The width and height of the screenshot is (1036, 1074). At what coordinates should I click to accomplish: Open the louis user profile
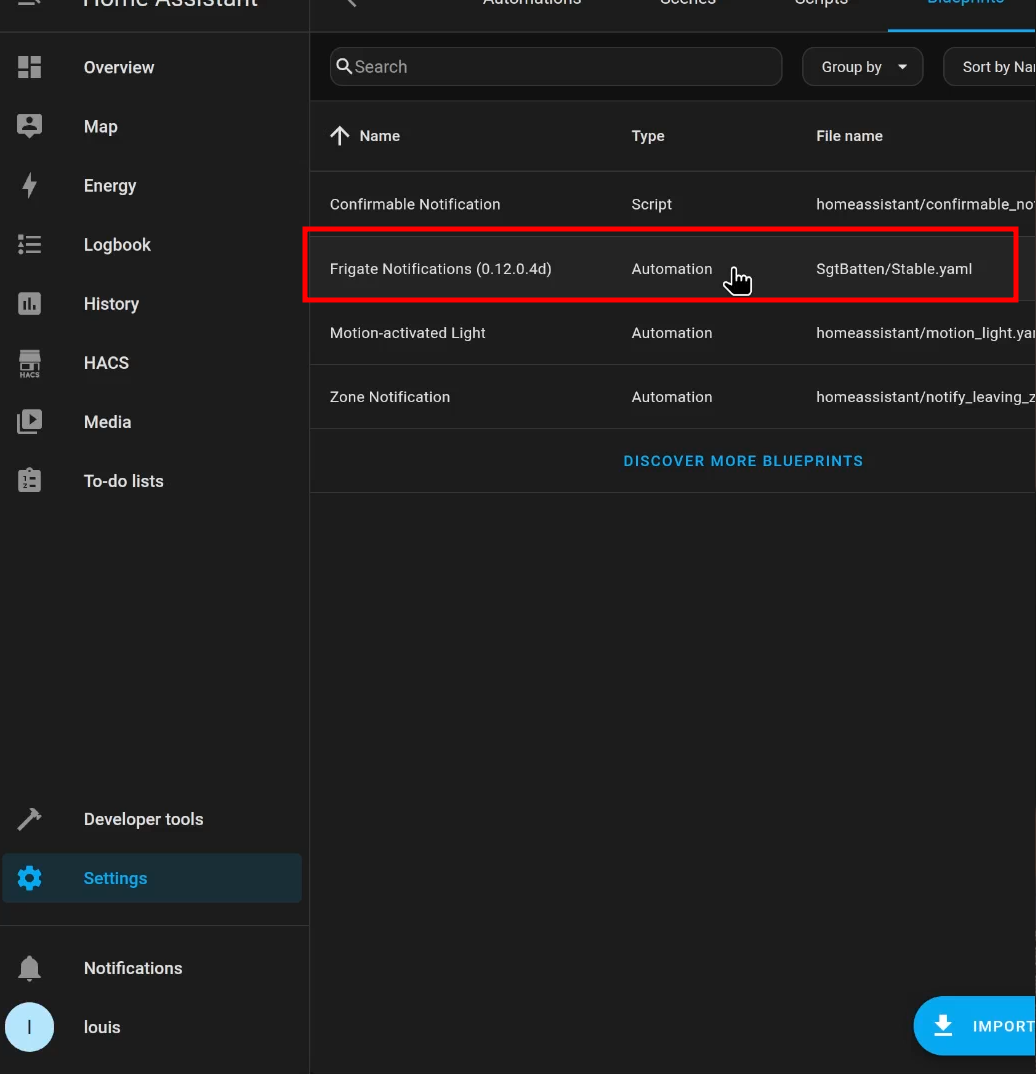[152, 1027]
